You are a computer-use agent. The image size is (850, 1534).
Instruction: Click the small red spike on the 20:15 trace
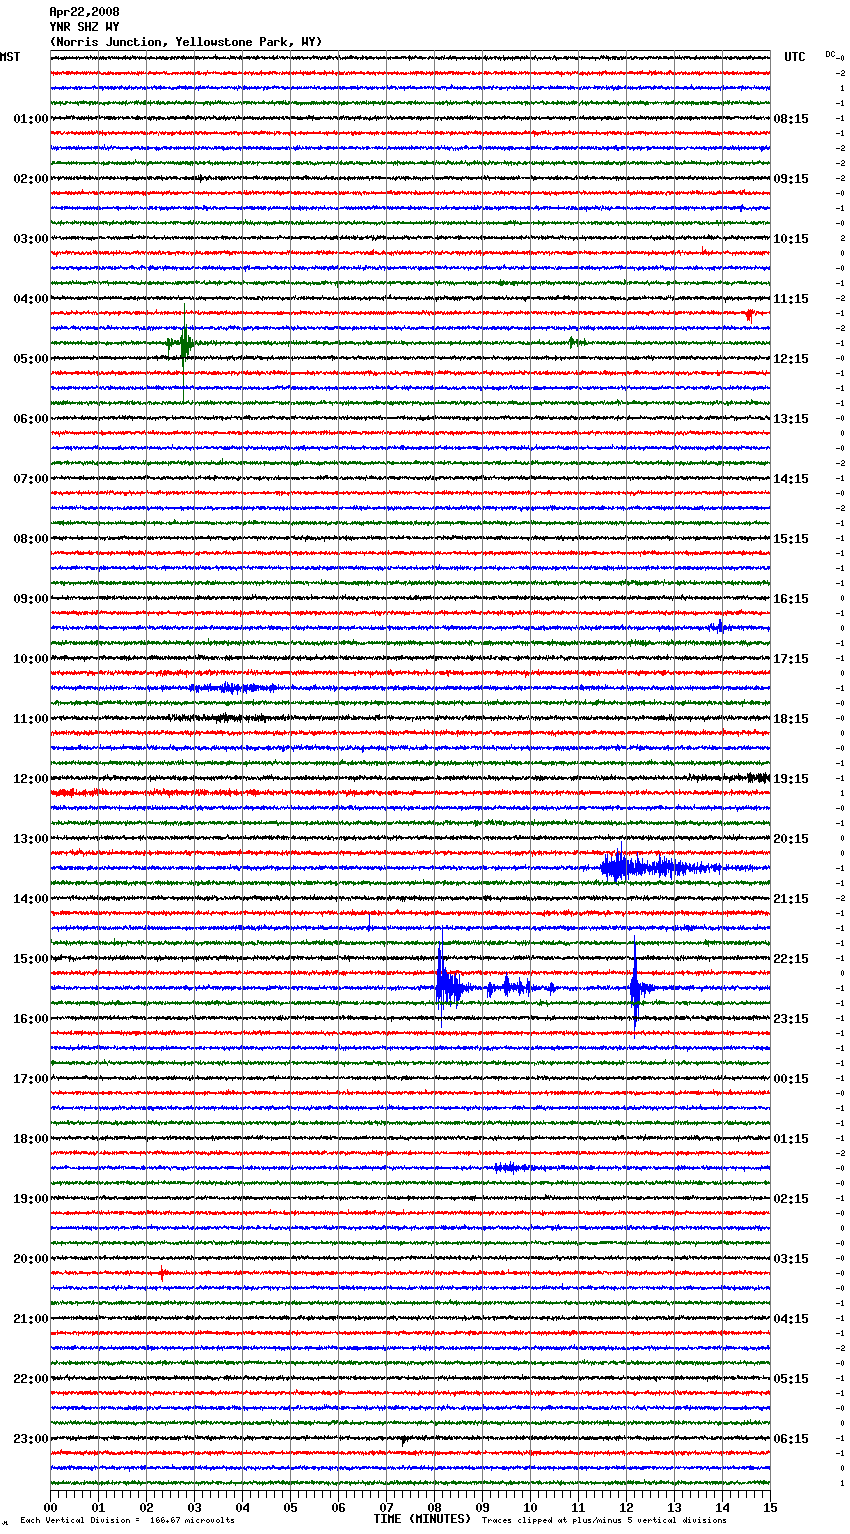pos(162,1274)
